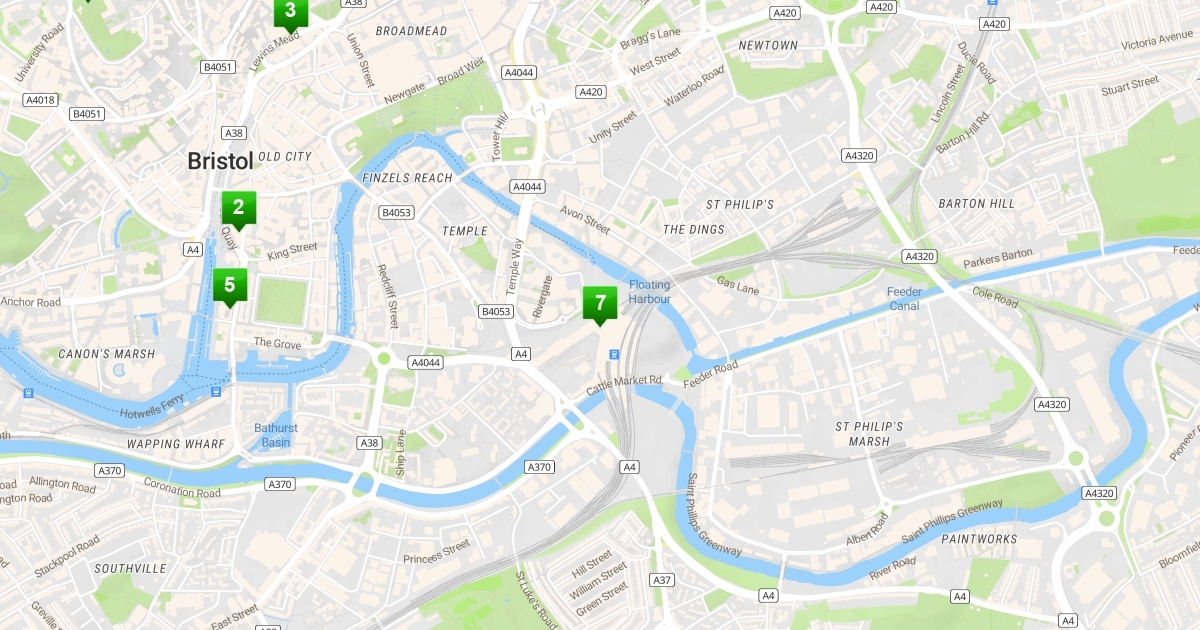Select the Wapping Wharf label

(x=168, y=444)
